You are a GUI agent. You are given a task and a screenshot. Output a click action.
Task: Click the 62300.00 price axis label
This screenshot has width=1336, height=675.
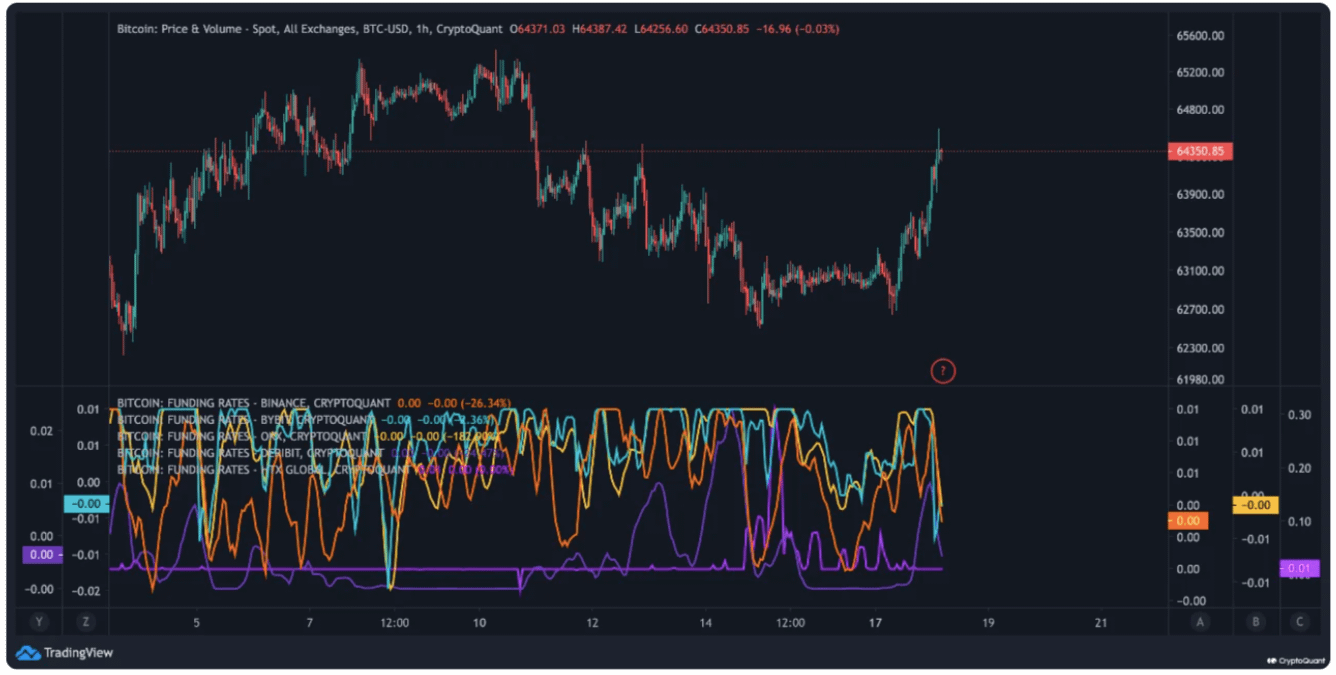tap(1201, 348)
